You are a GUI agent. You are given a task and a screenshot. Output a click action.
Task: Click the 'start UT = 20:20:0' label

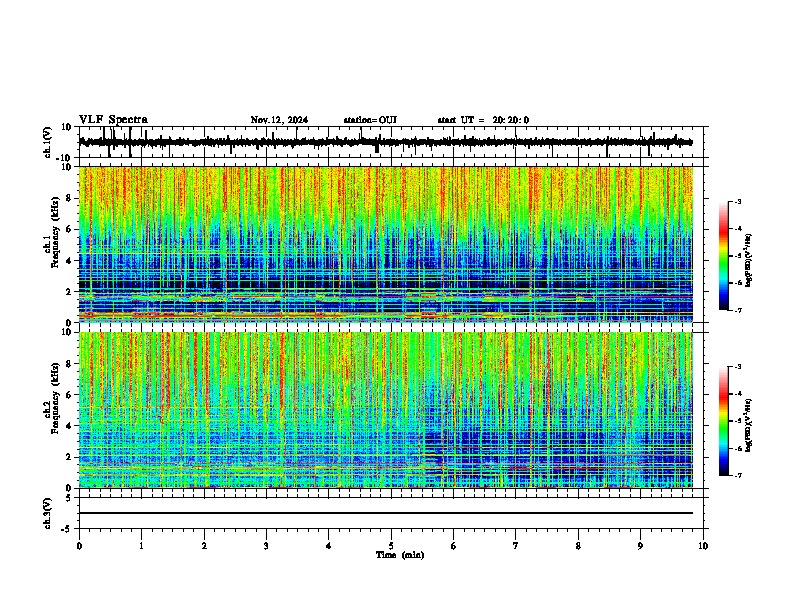pyautogui.click(x=483, y=120)
